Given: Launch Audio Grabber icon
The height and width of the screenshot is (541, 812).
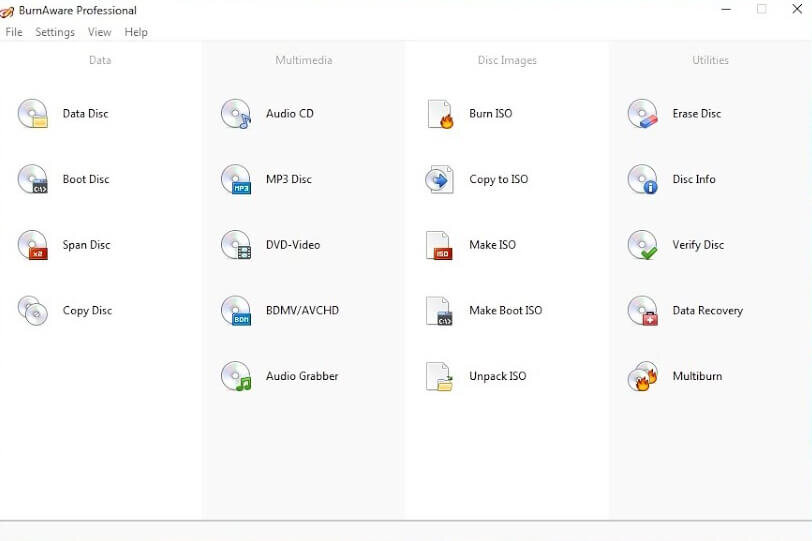Looking at the screenshot, I should point(236,376).
